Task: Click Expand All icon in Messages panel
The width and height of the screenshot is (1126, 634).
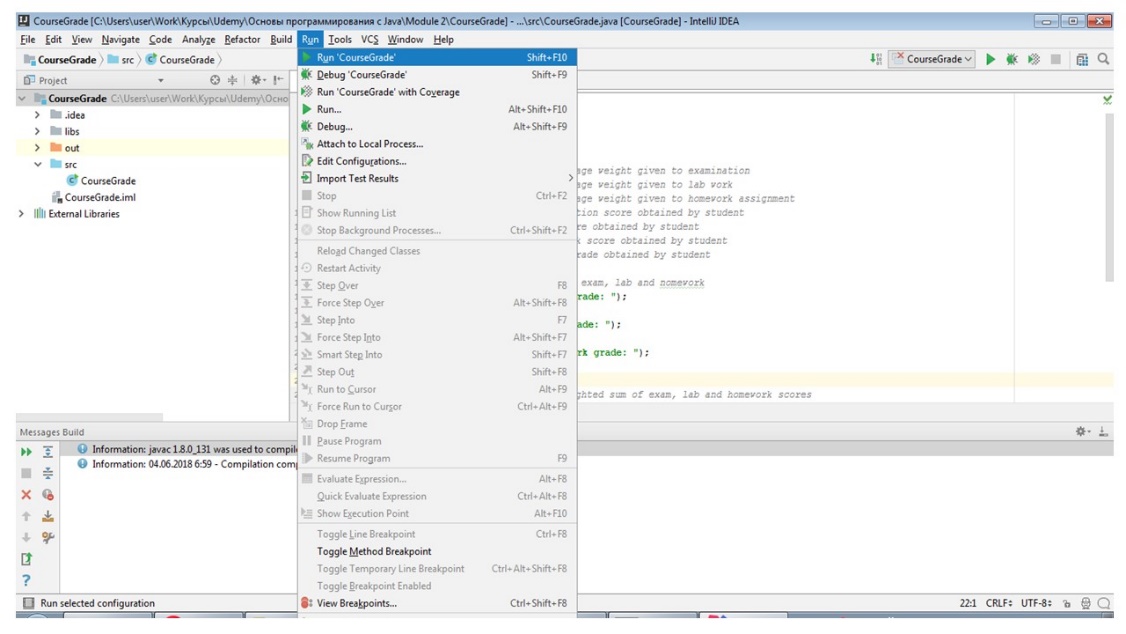Action: coord(47,453)
